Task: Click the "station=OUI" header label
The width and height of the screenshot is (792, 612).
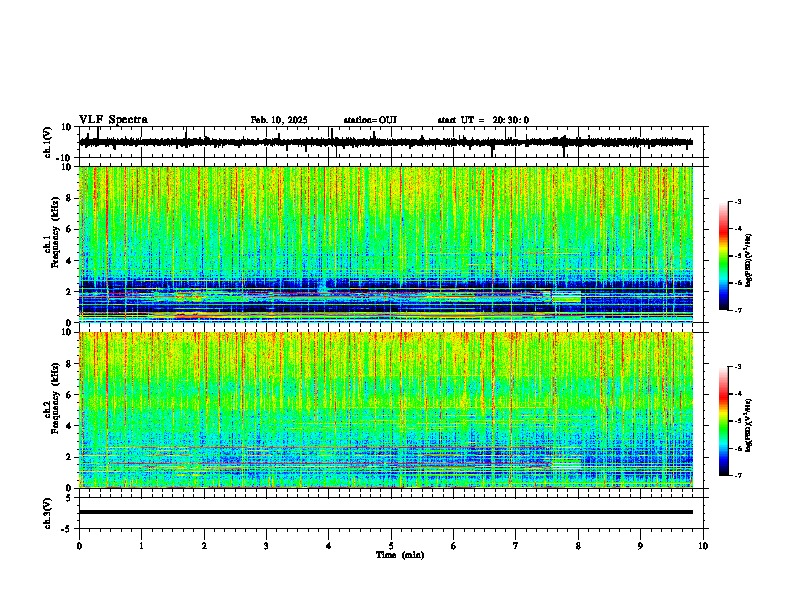Action: (370, 120)
